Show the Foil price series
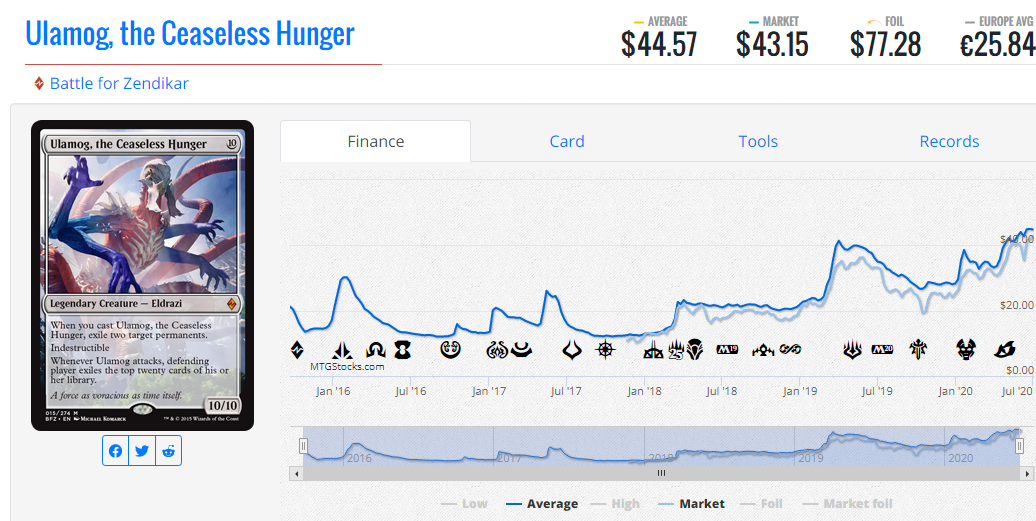1036x521 pixels. click(x=761, y=504)
